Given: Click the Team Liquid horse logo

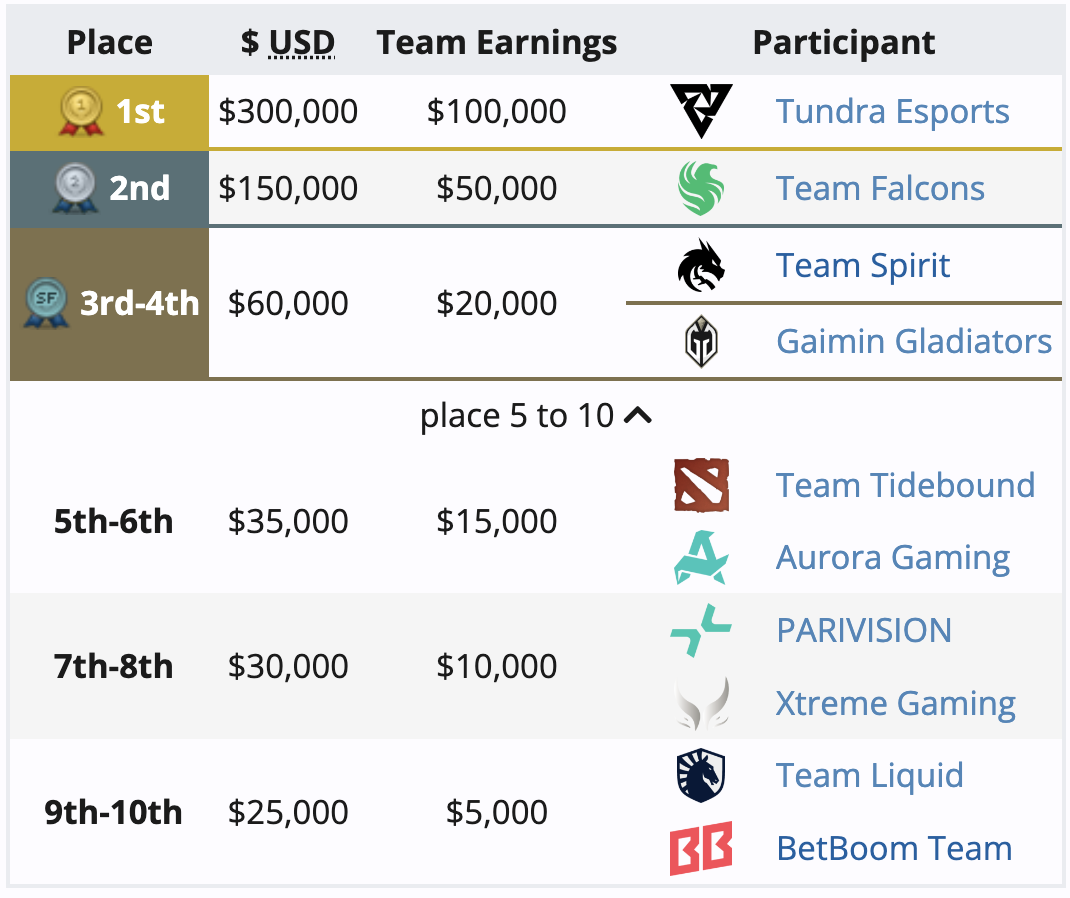Looking at the screenshot, I should pos(701,775).
